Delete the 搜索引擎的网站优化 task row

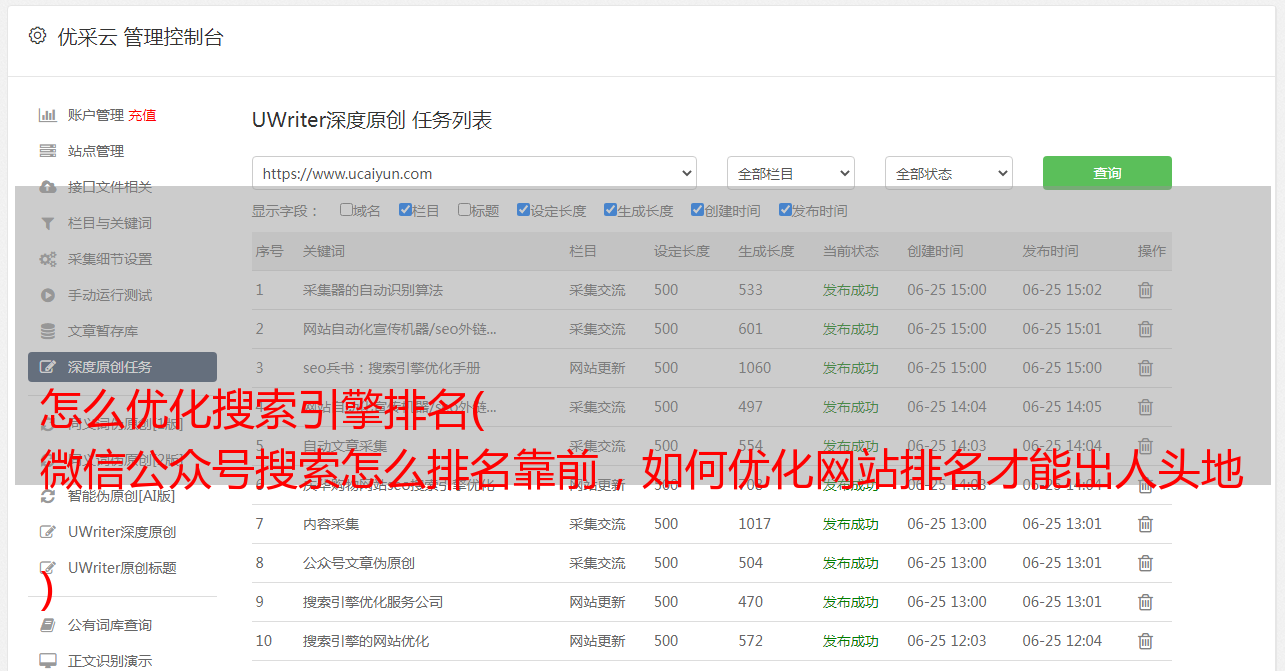(1146, 641)
